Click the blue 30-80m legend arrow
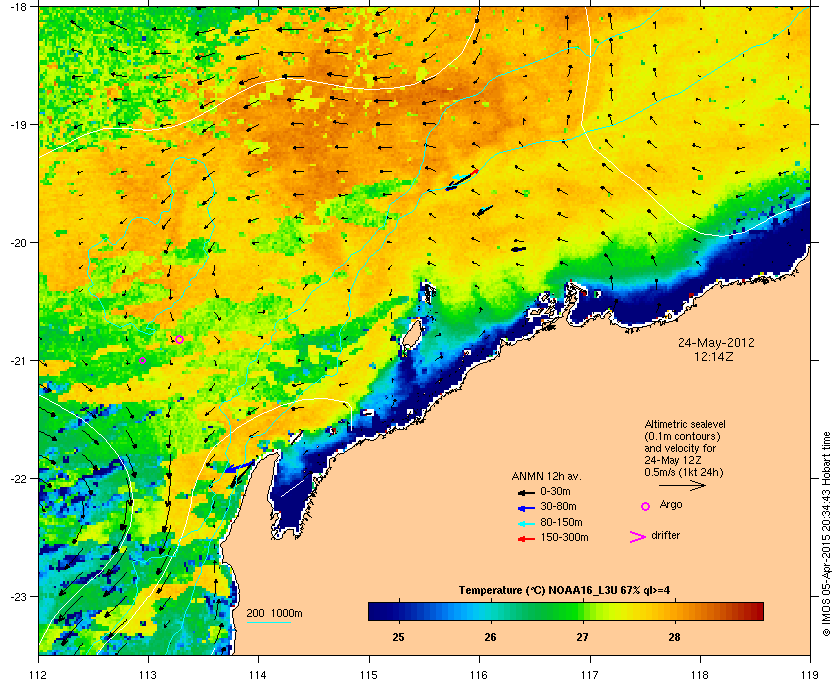Viewport: 840px width, 680px height. (x=526, y=507)
